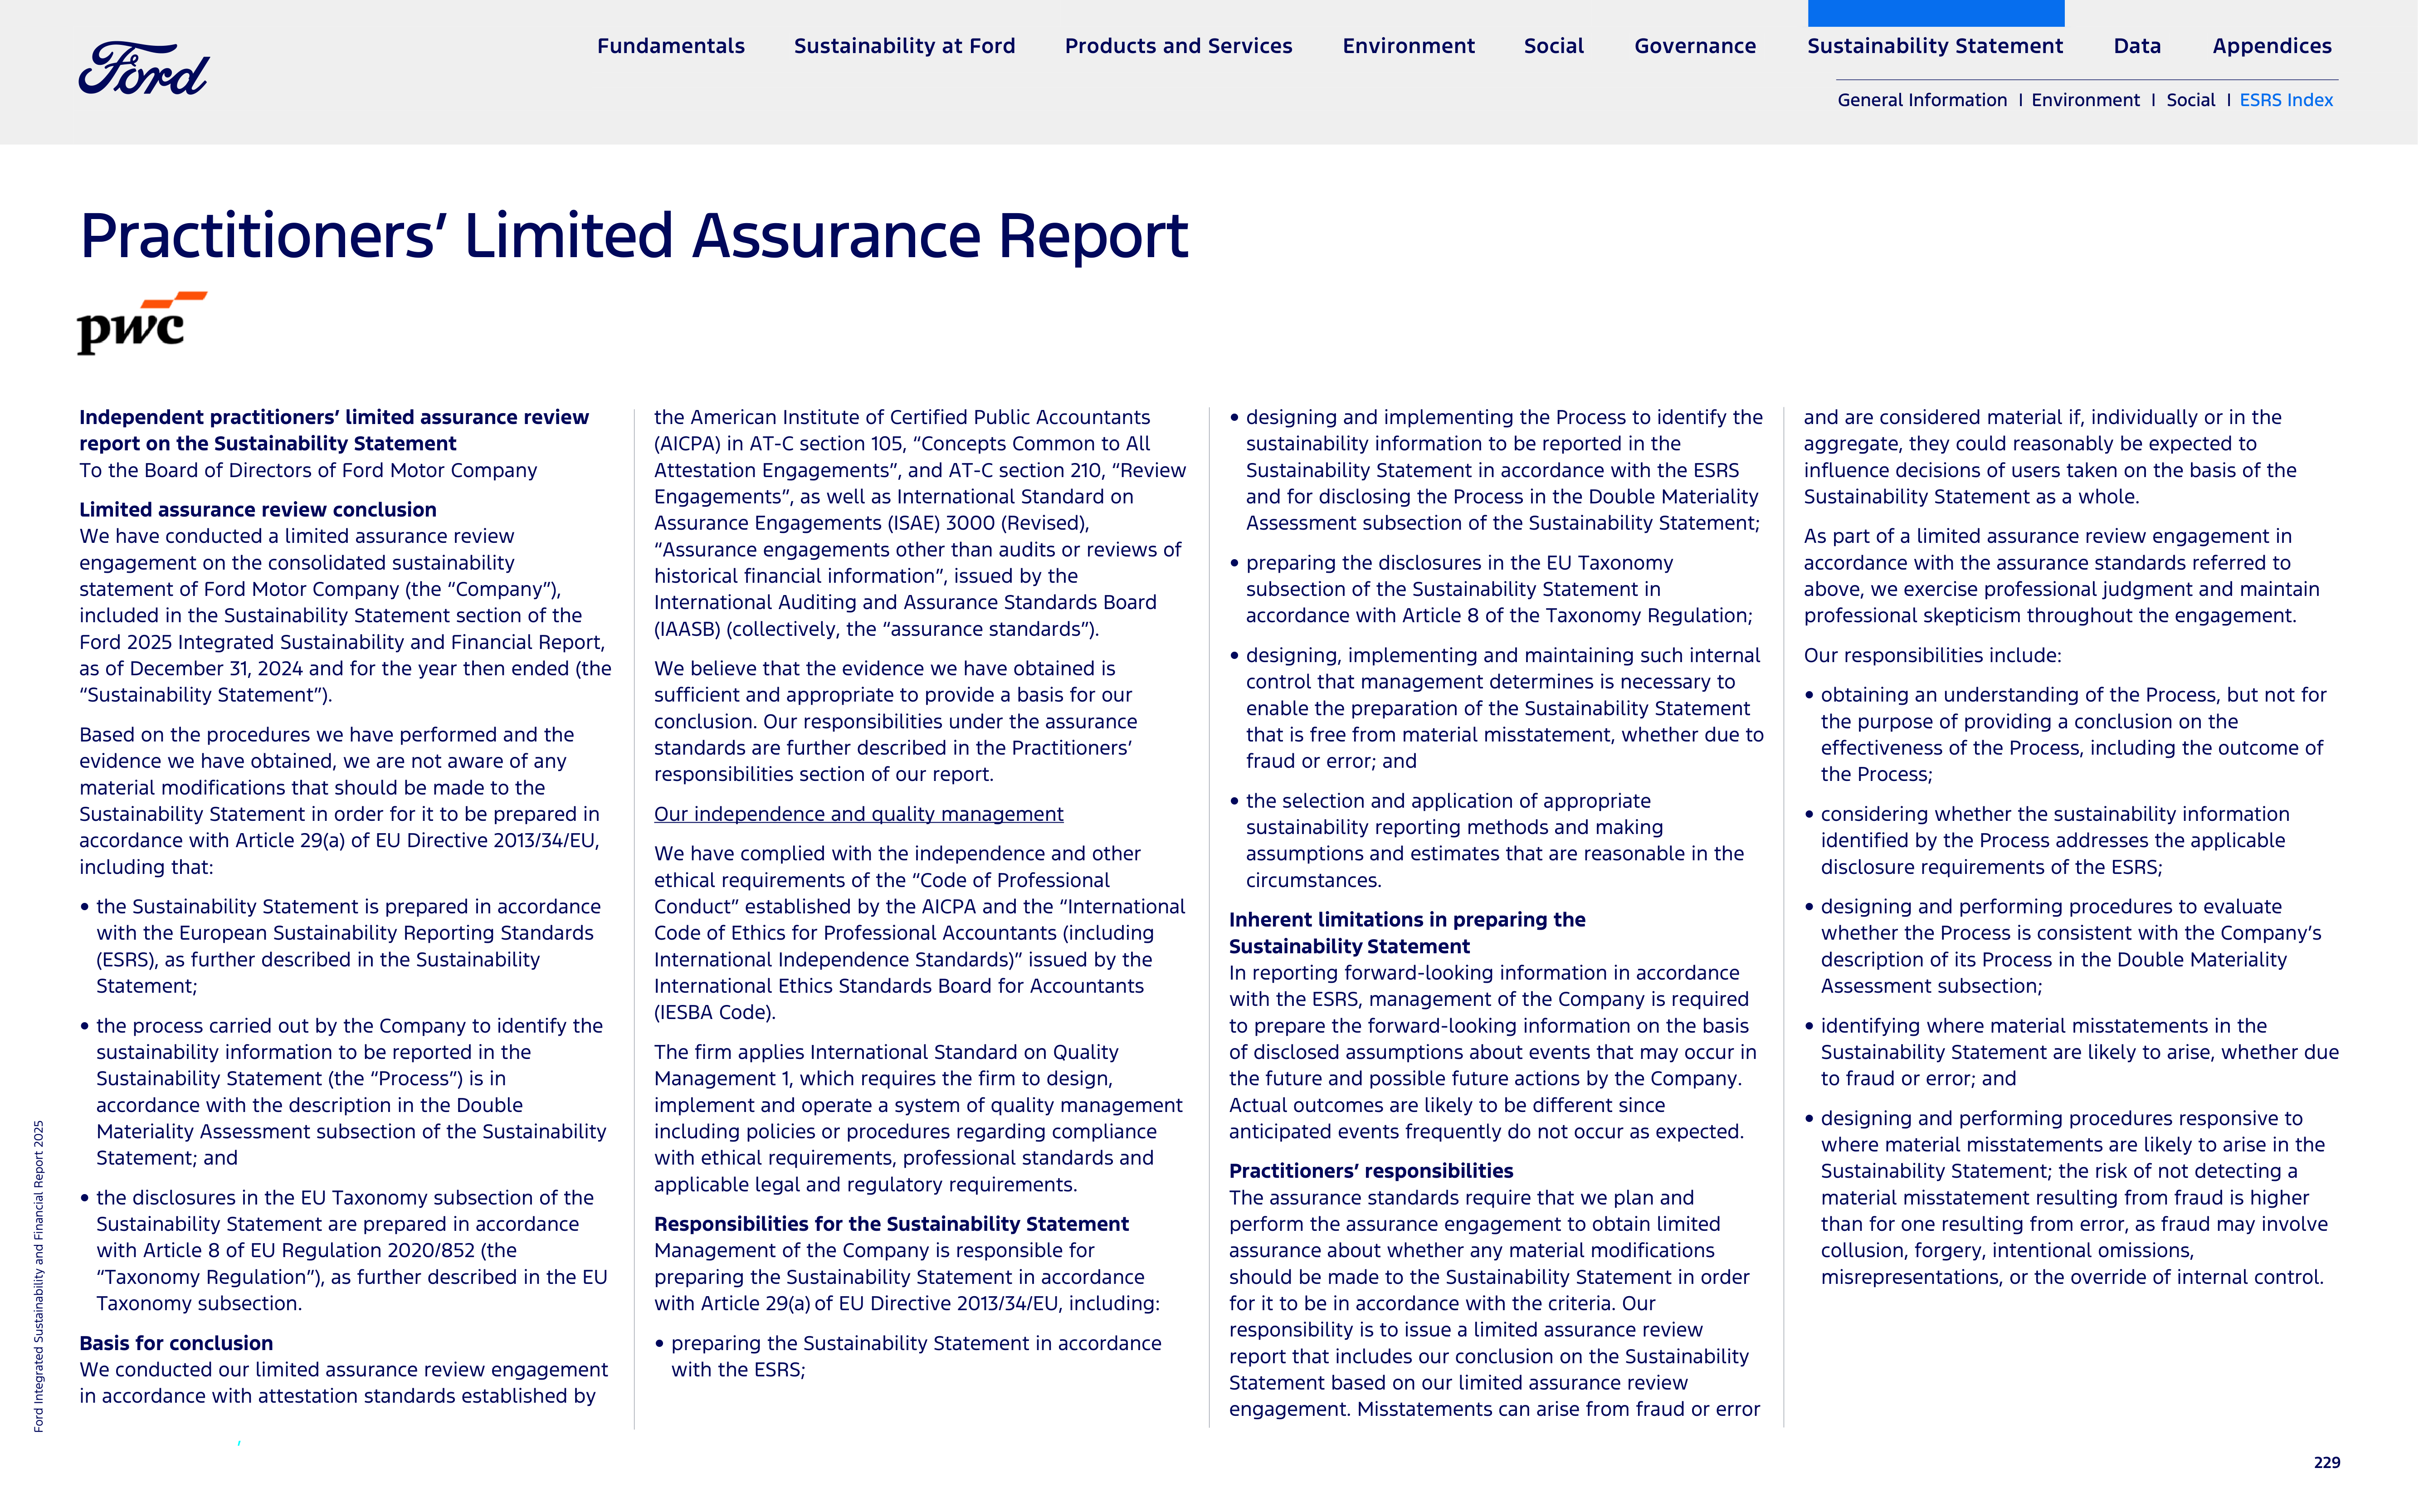Go to General Information sub-section link
2419x1512 pixels.
coord(1922,100)
